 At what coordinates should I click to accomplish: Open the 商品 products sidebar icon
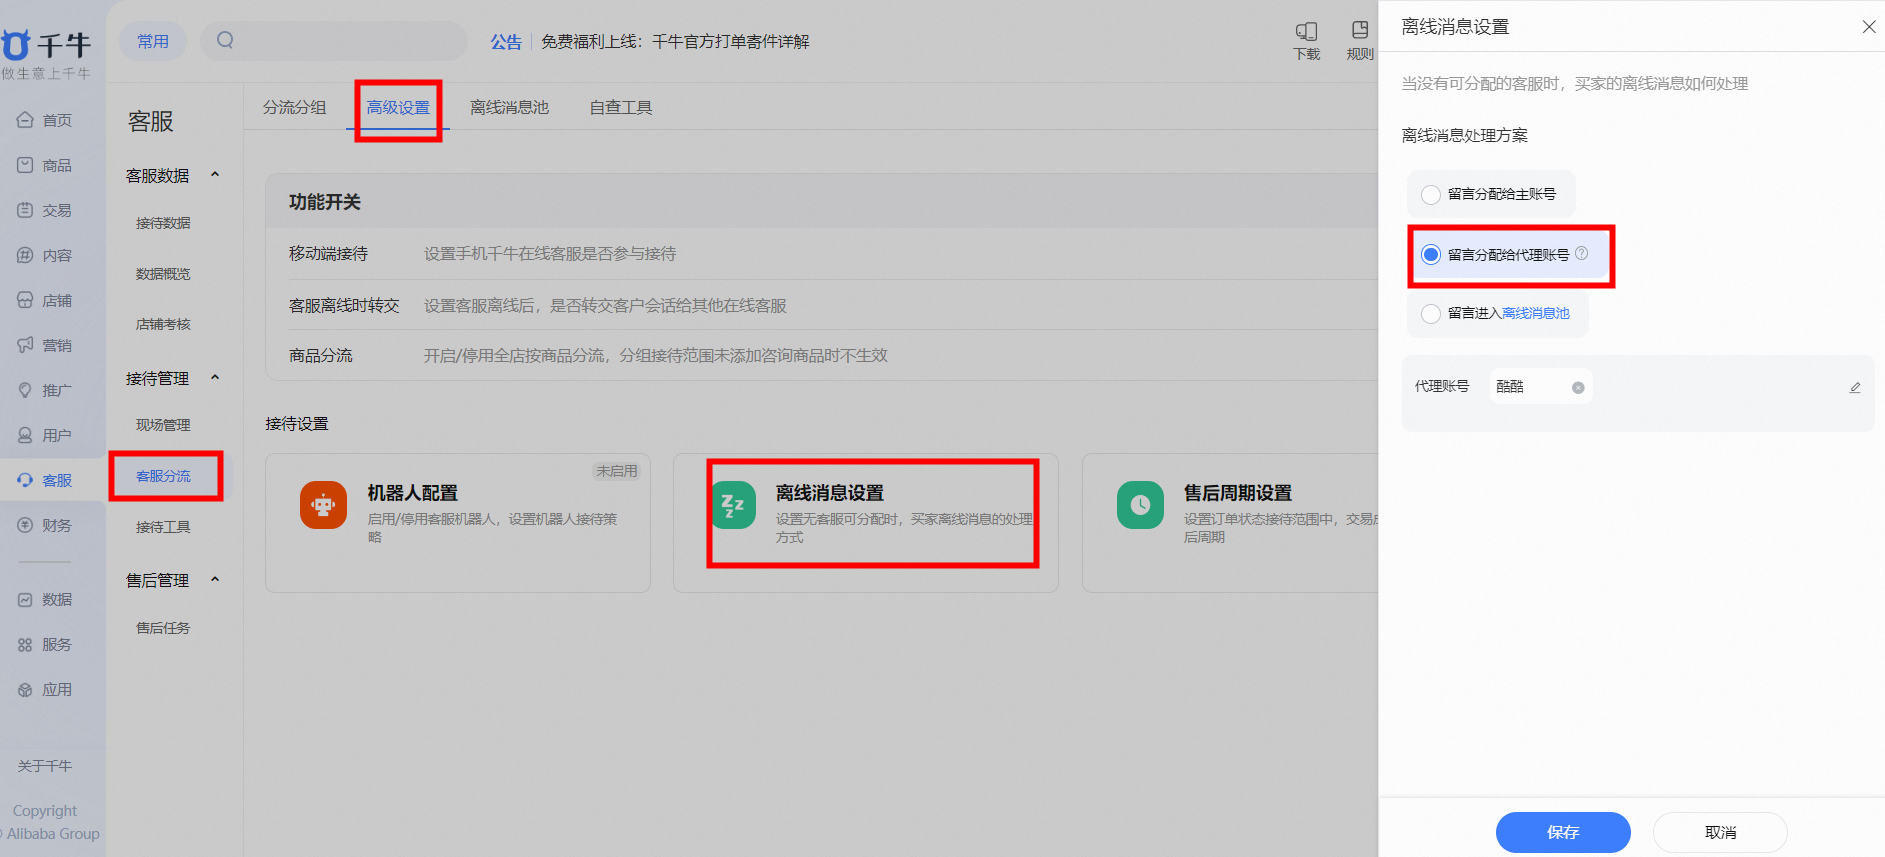pyautogui.click(x=25, y=165)
